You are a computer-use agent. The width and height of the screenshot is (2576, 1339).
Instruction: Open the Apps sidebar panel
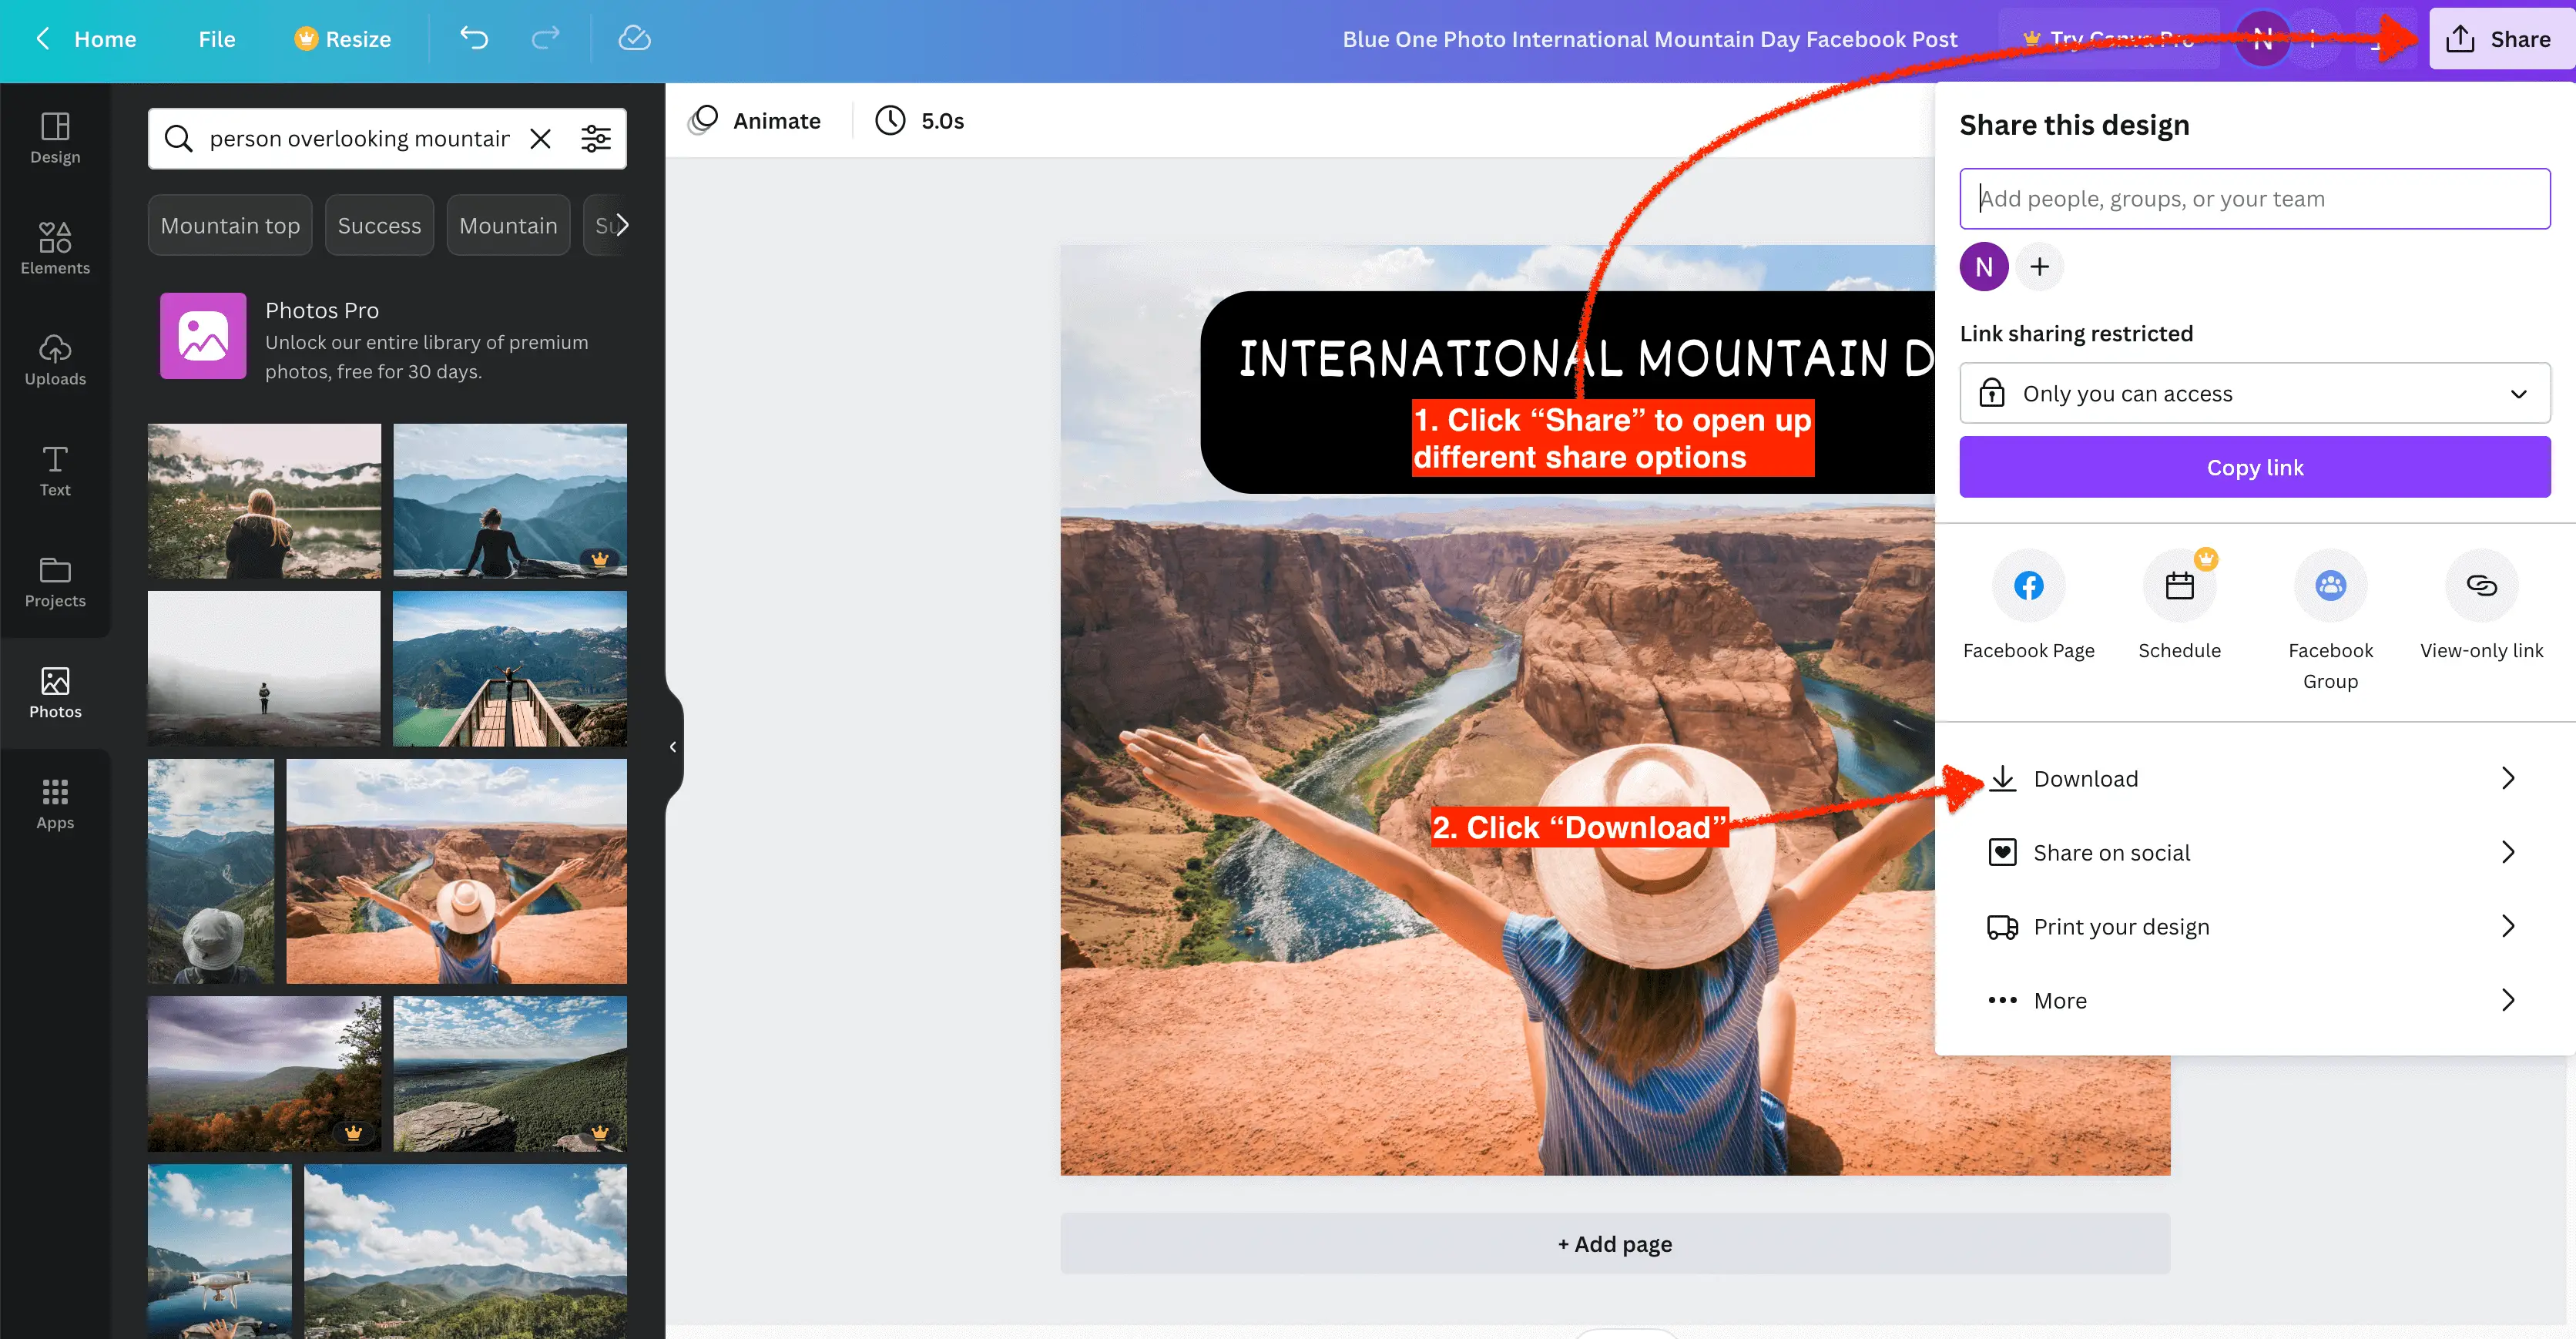[x=55, y=803]
